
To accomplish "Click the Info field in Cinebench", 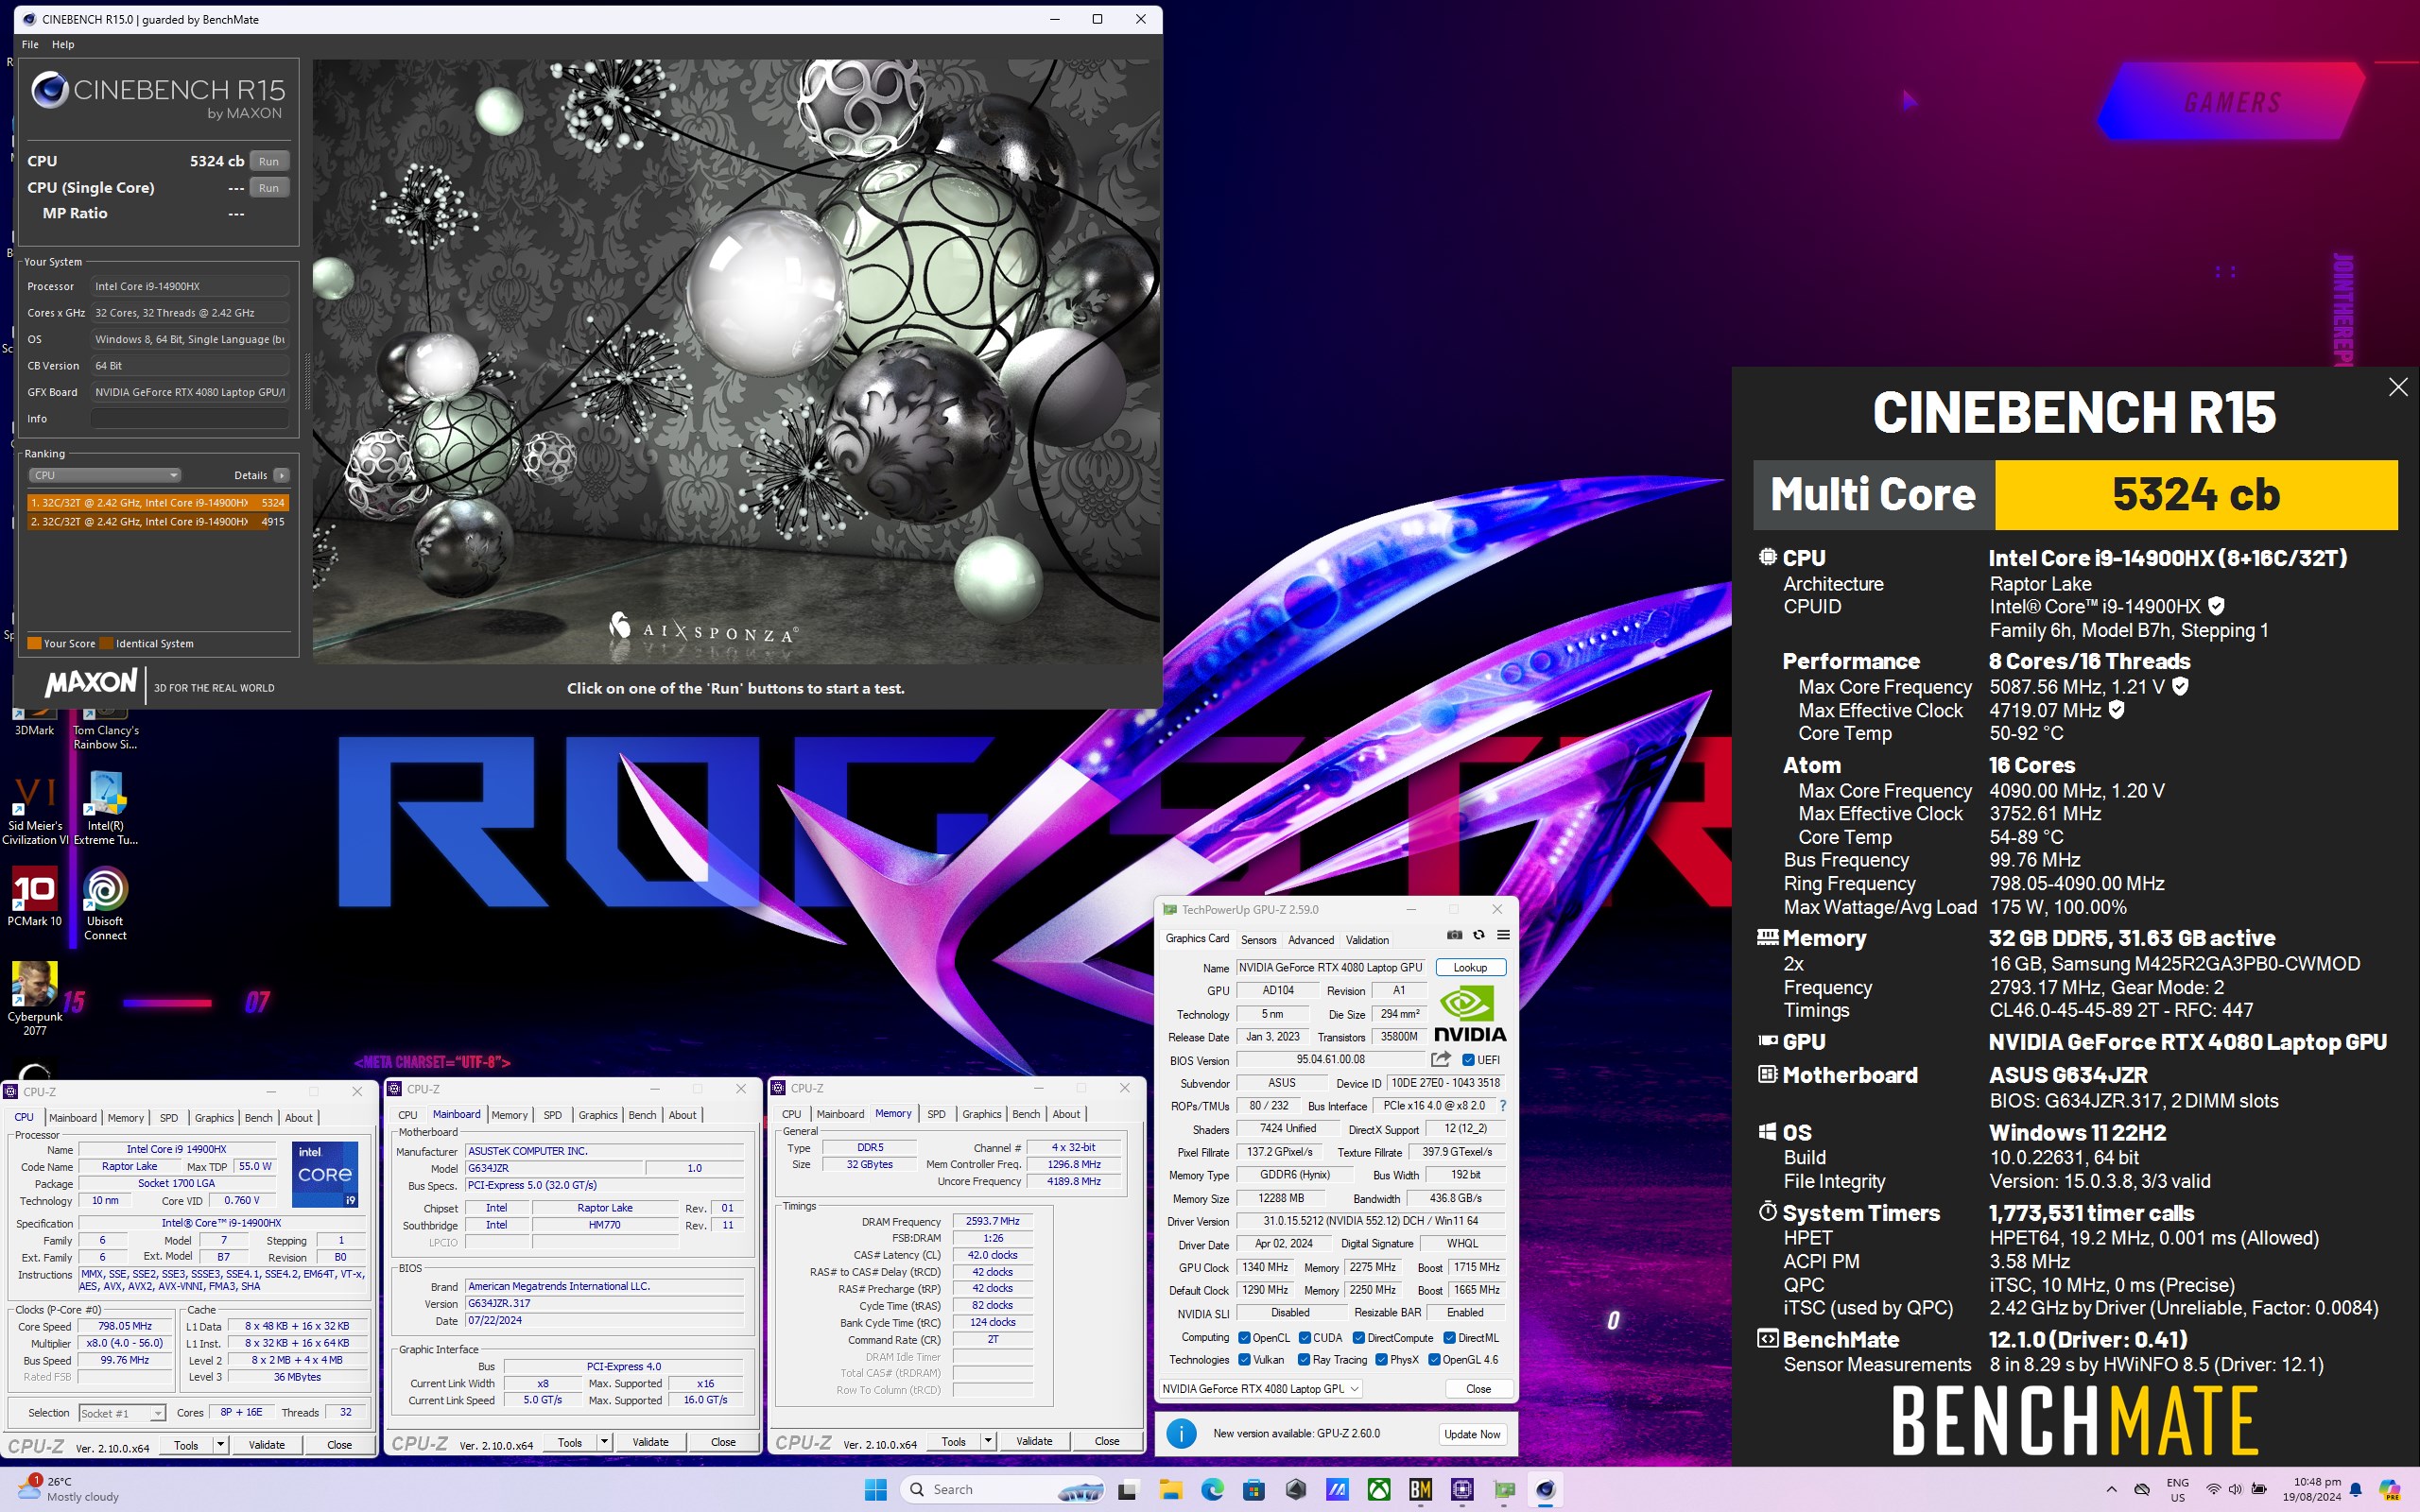I will 190,418.
